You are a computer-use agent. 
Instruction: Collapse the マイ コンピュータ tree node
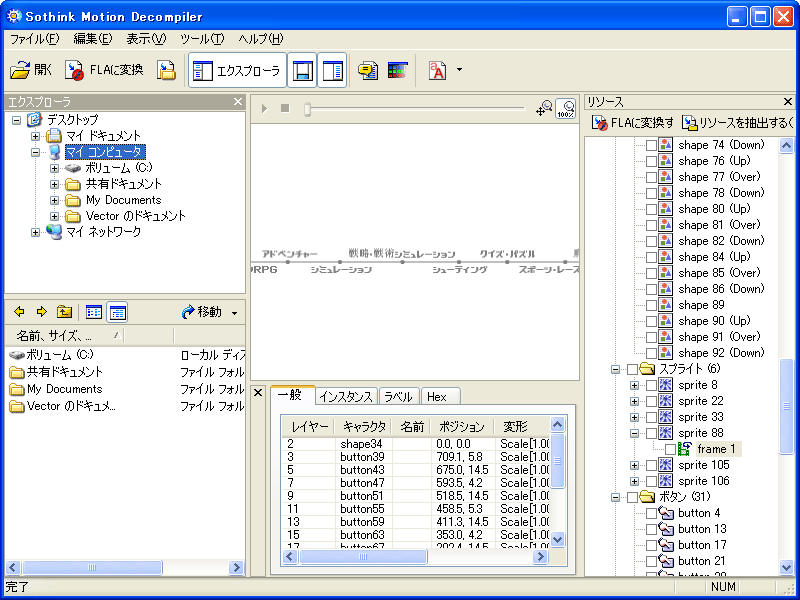(x=35, y=152)
